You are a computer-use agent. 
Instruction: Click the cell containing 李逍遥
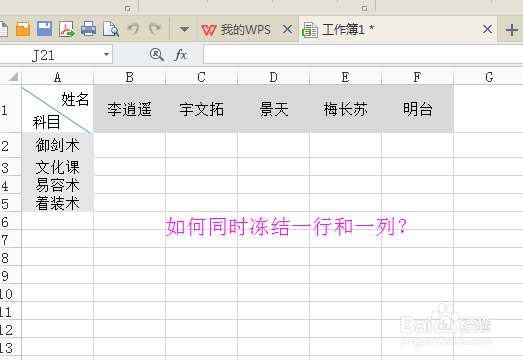click(x=129, y=109)
